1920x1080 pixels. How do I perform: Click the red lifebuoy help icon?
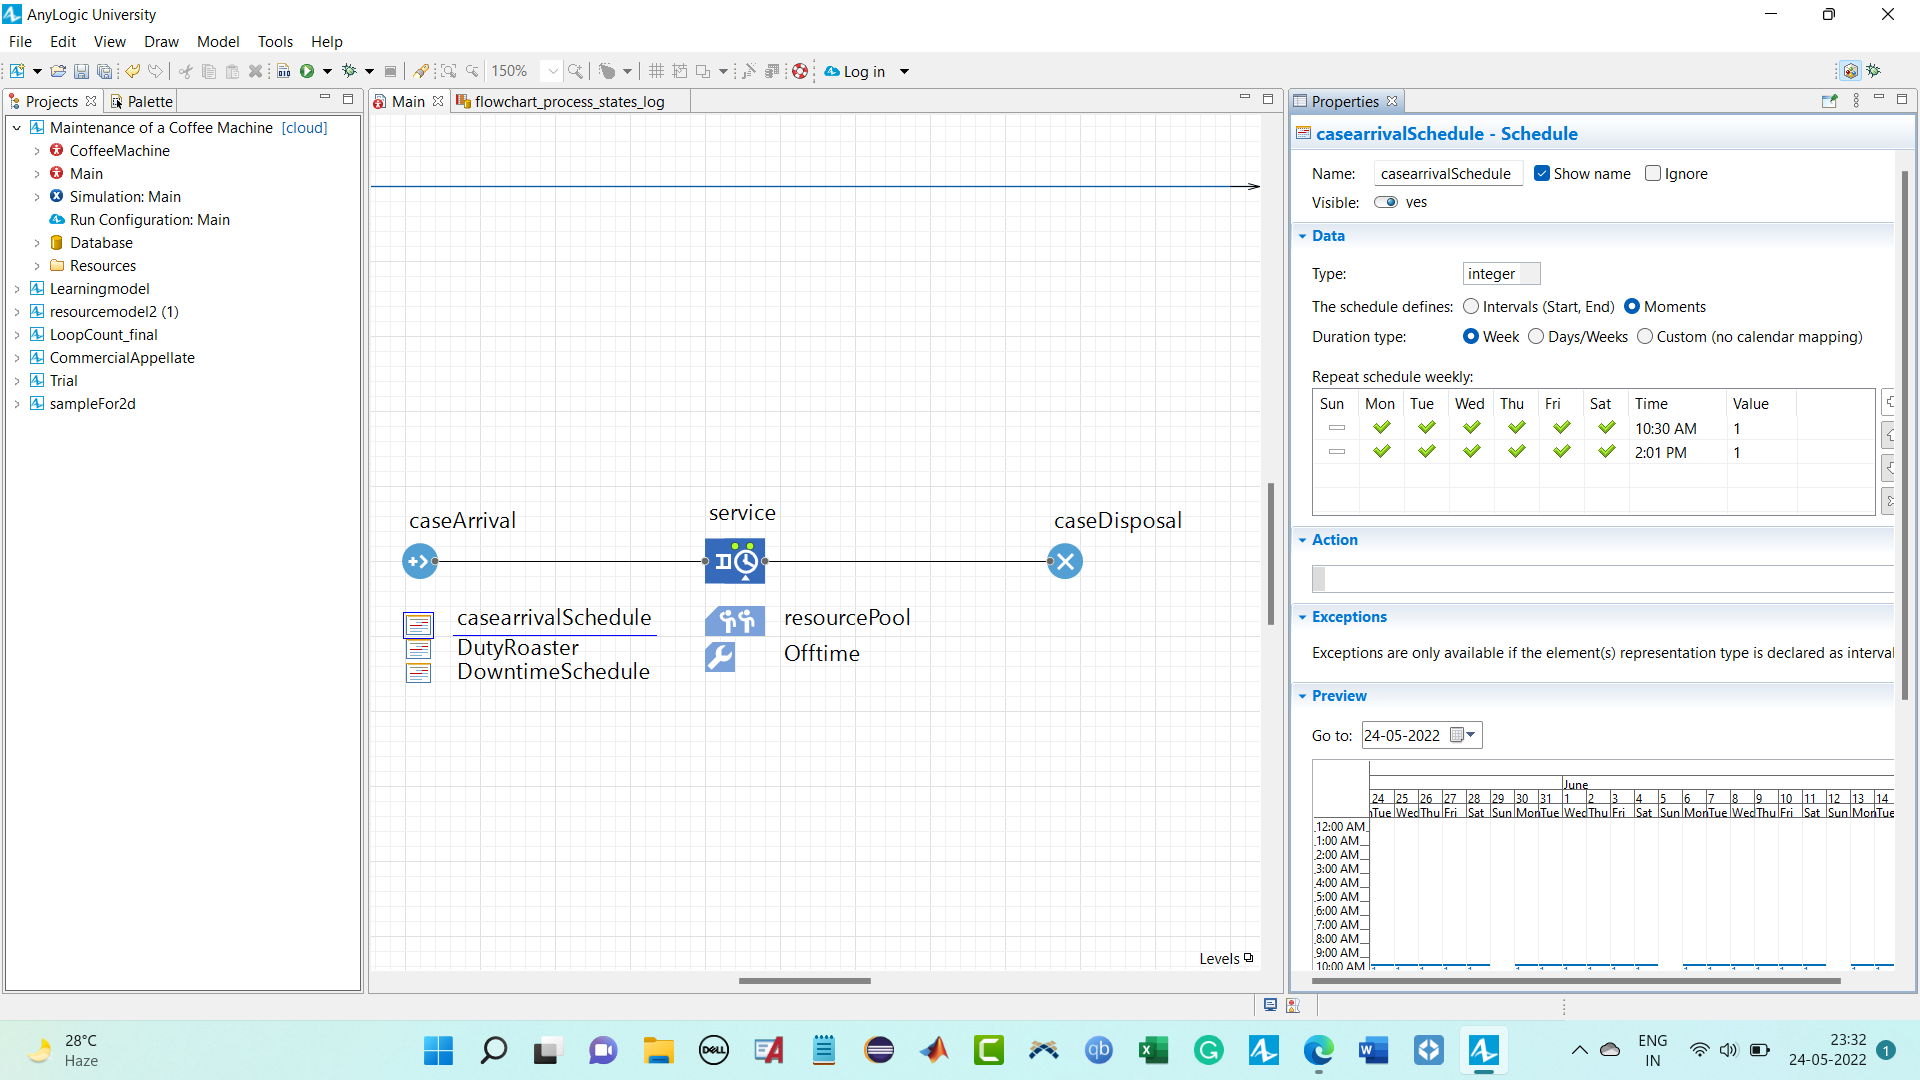(800, 71)
